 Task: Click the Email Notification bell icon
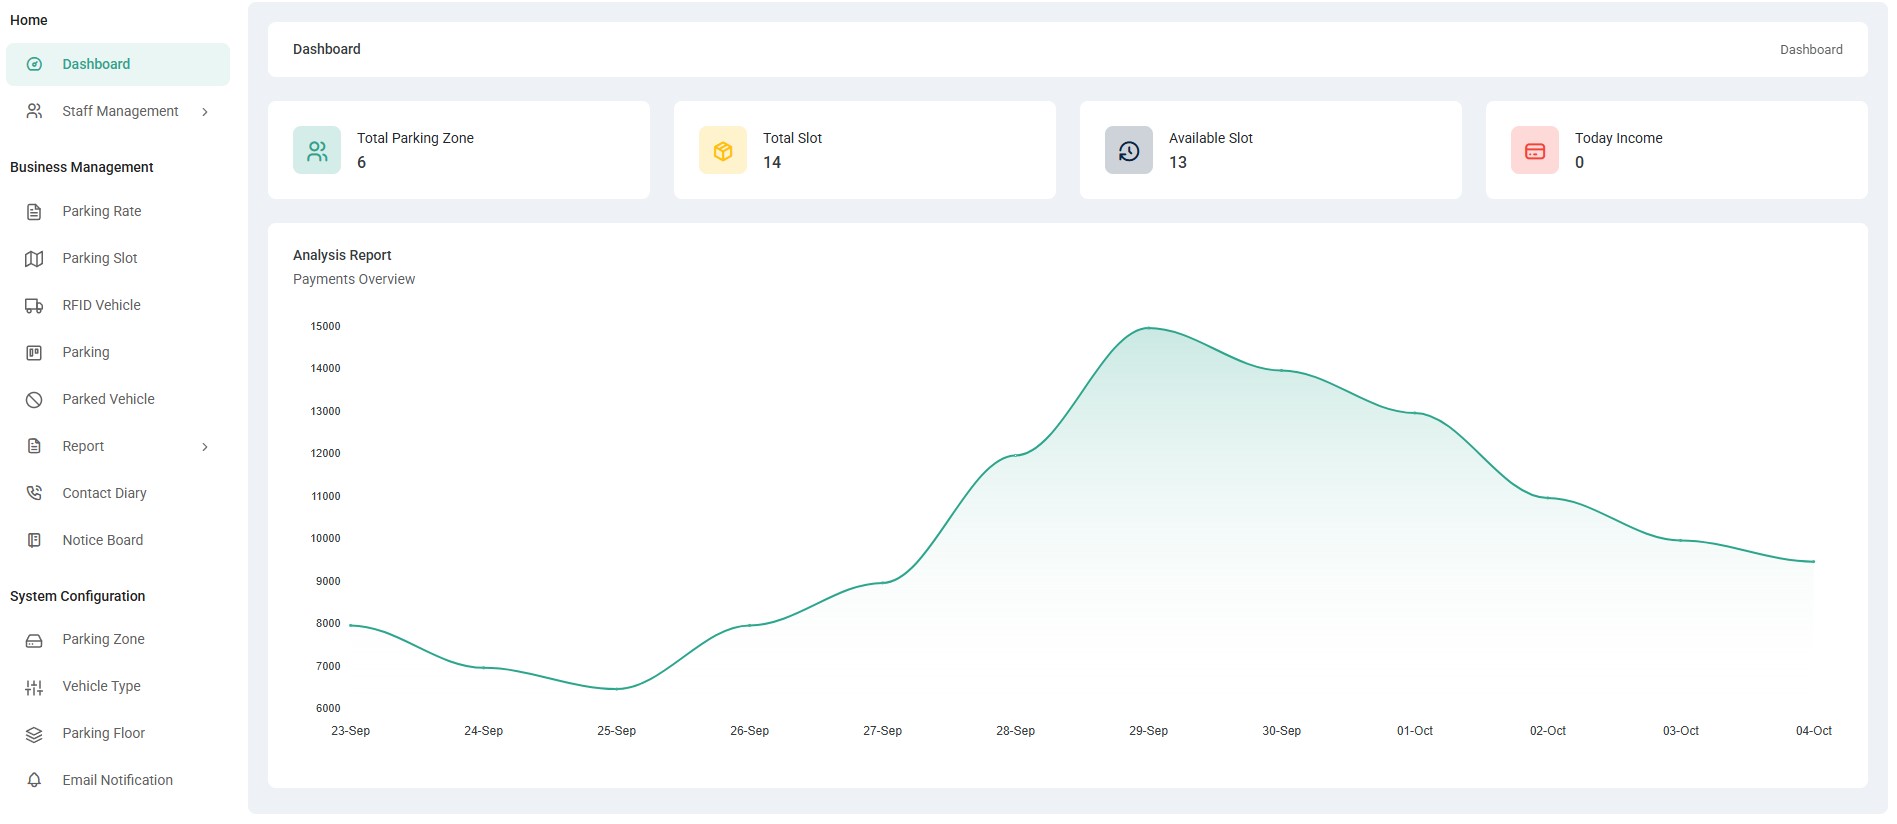[34, 780]
